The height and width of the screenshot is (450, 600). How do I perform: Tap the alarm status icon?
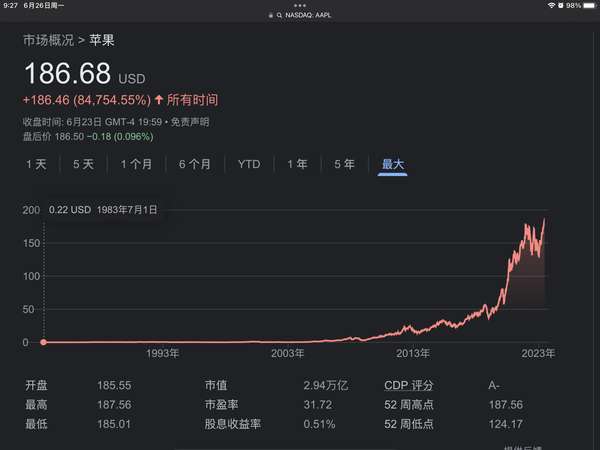point(561,5)
